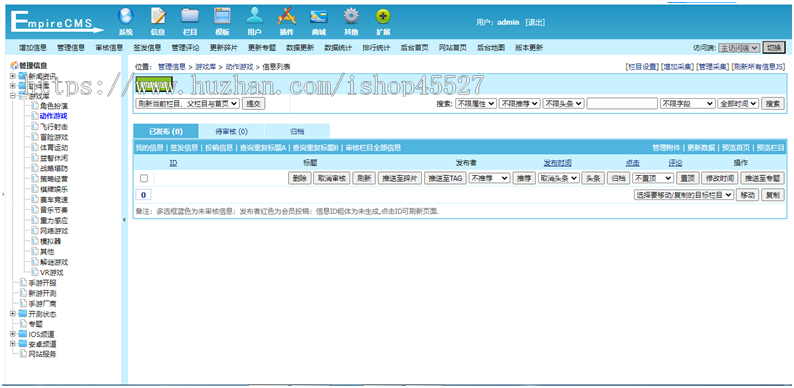Expand the 安卓频道 tree node
This screenshot has height=388, width=794.
pos(13,344)
